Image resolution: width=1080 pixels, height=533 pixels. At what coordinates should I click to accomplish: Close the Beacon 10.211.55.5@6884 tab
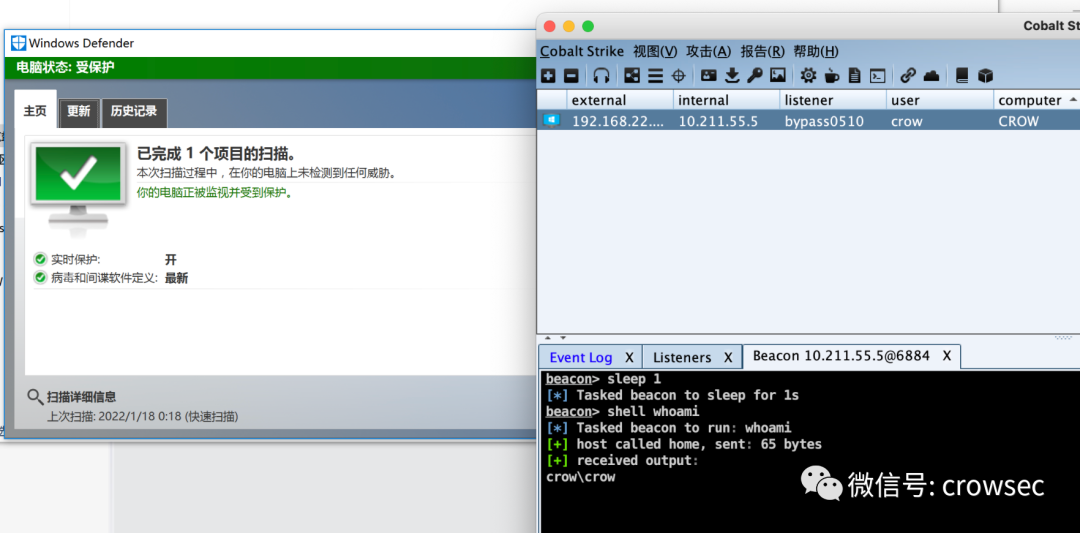click(x=947, y=356)
